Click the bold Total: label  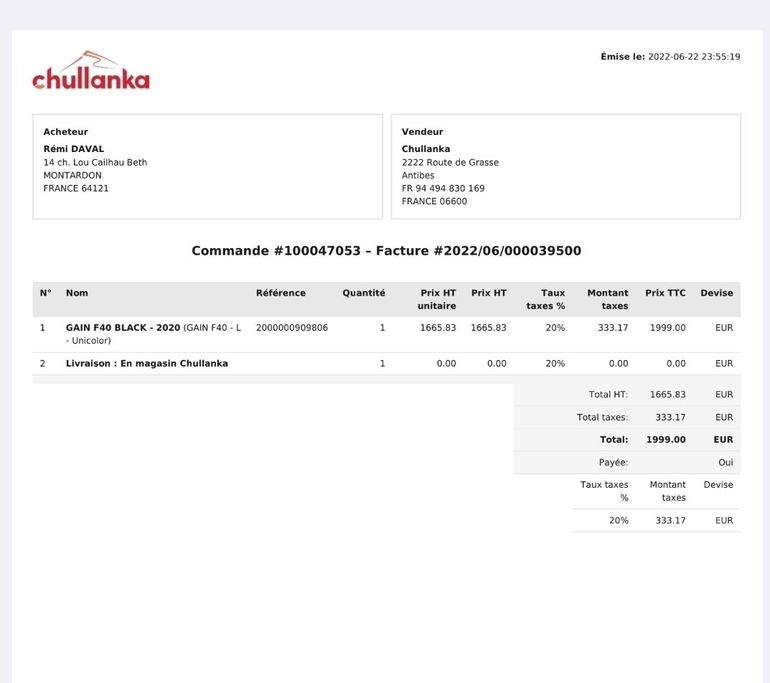tap(614, 439)
